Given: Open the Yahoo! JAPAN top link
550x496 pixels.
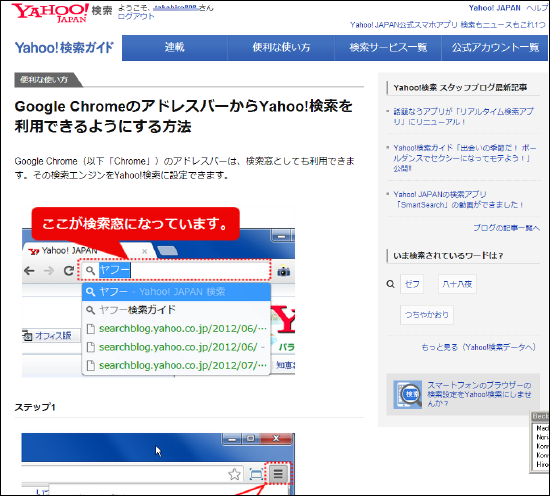Looking at the screenshot, I should (495, 8).
